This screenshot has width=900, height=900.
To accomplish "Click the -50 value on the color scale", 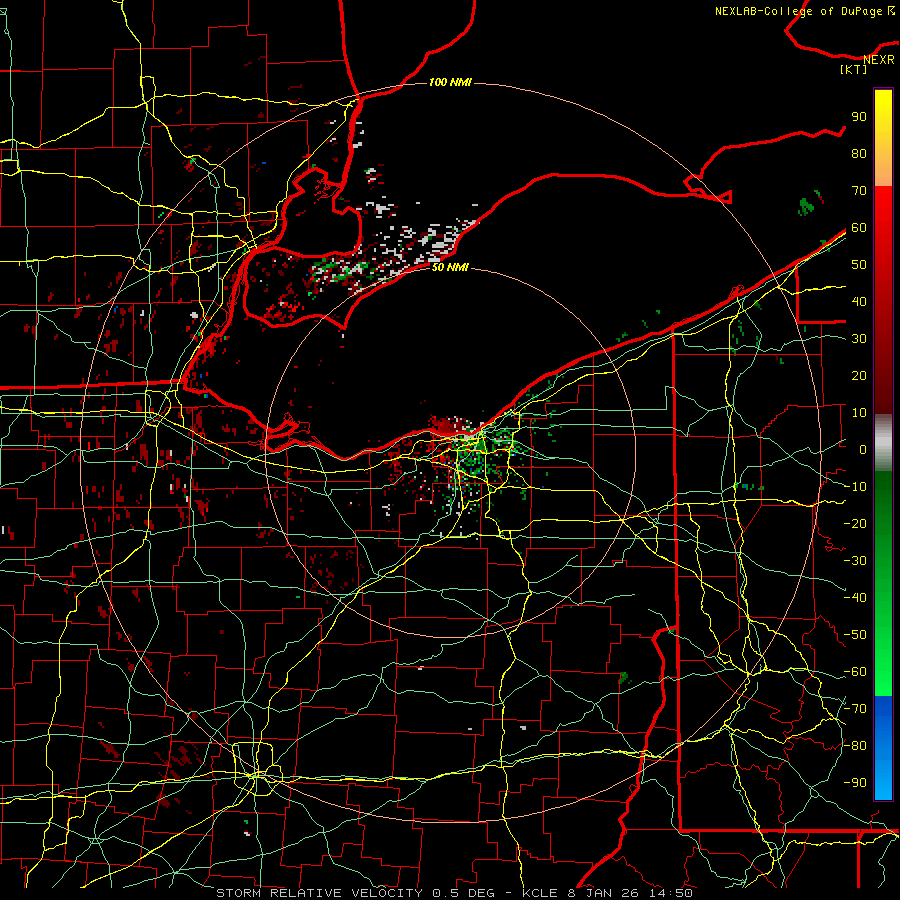I will pos(855,635).
